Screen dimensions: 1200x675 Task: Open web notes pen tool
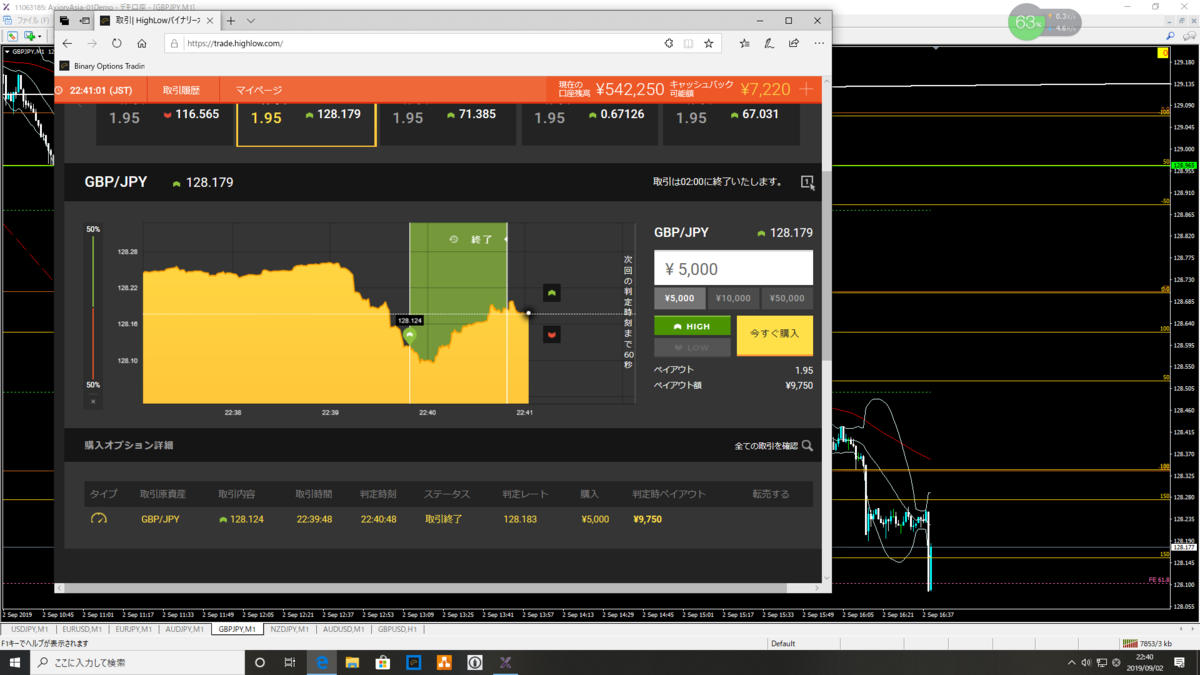coord(769,44)
